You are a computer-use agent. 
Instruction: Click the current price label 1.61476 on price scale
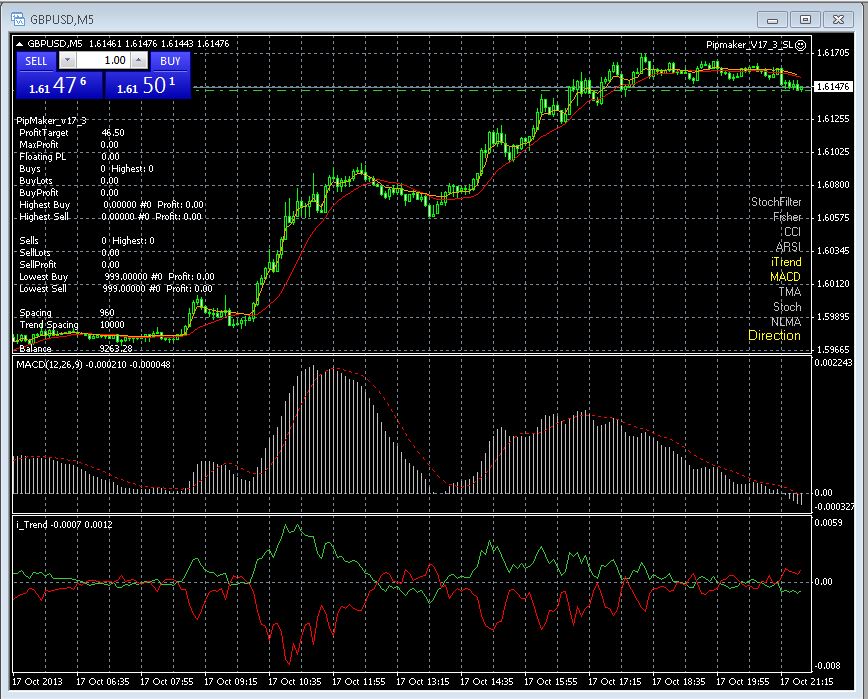tap(833, 86)
